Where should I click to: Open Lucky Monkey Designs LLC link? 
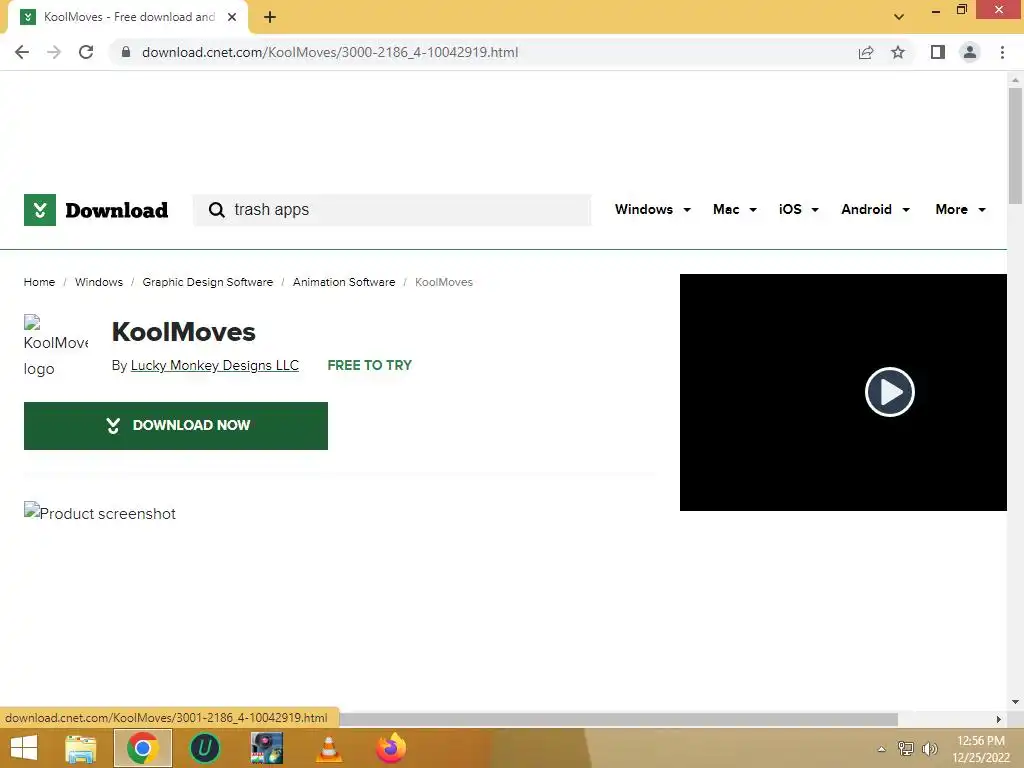click(215, 366)
